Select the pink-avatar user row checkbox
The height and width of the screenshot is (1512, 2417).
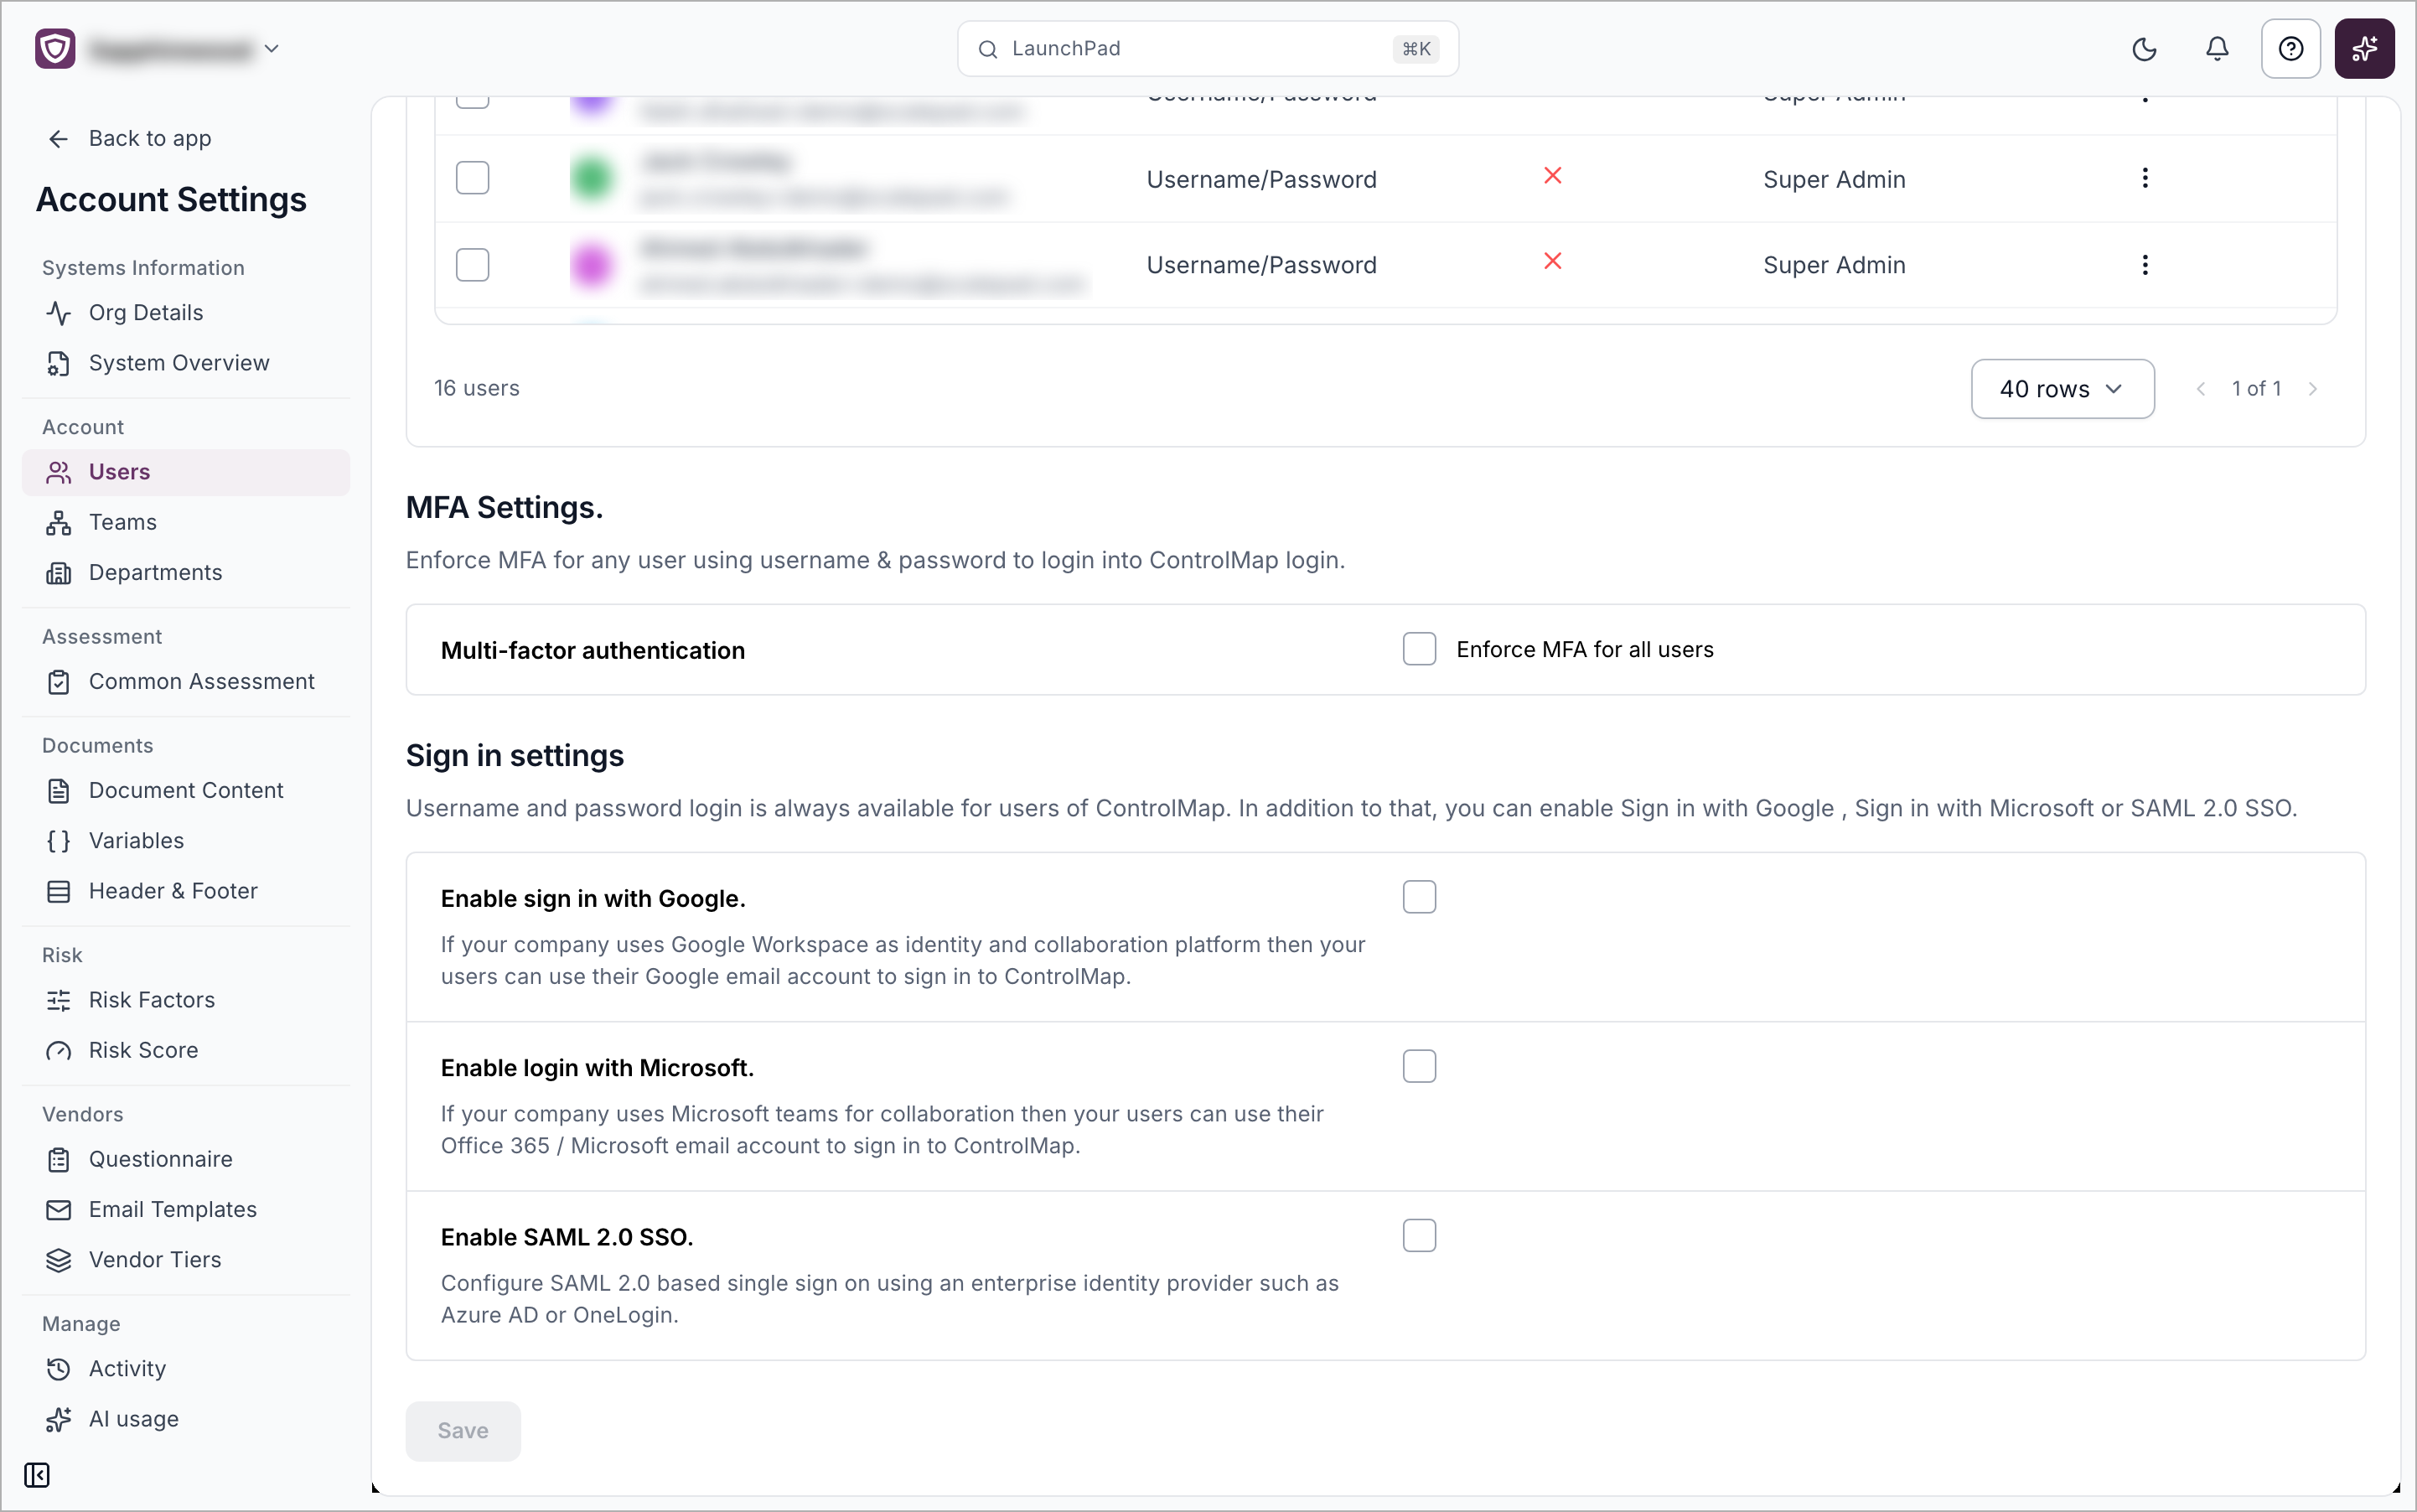[x=472, y=265]
